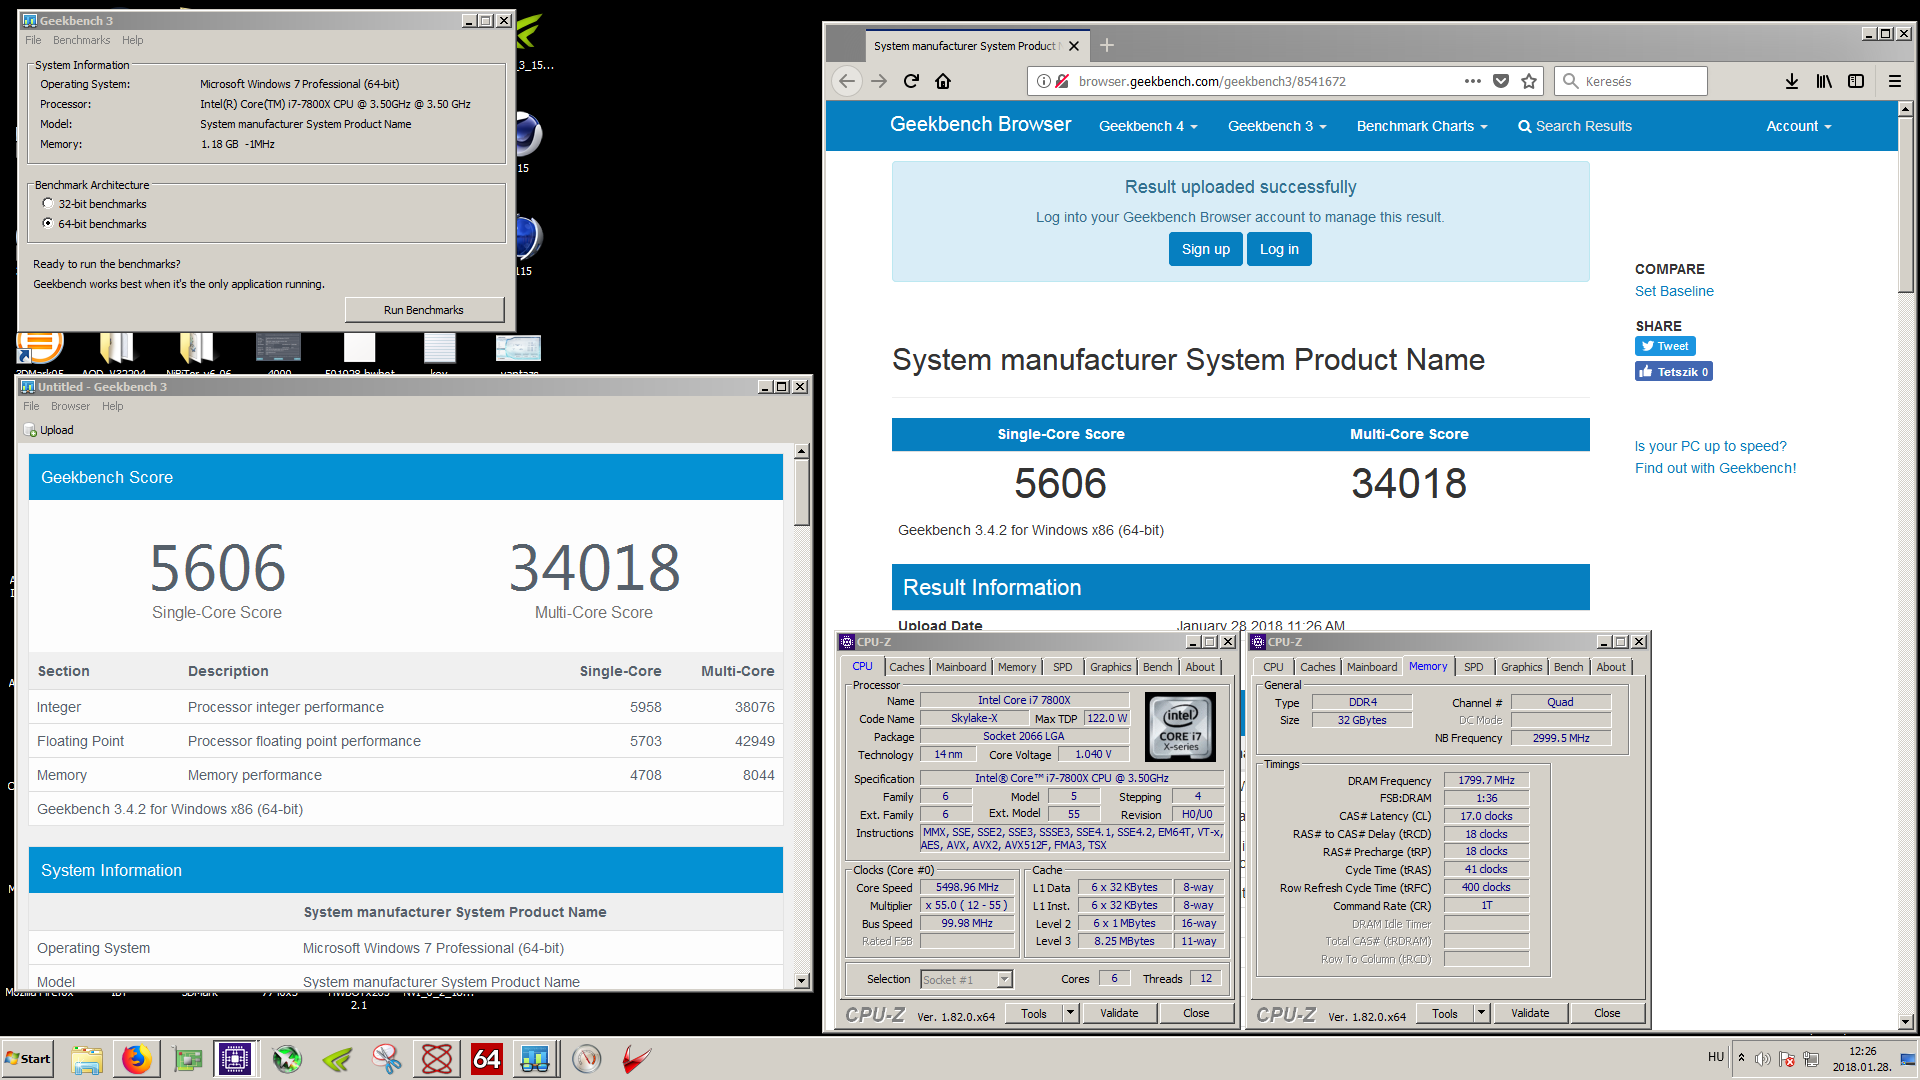Save page to Pocket
1920x1080 pixels.
(x=1501, y=81)
